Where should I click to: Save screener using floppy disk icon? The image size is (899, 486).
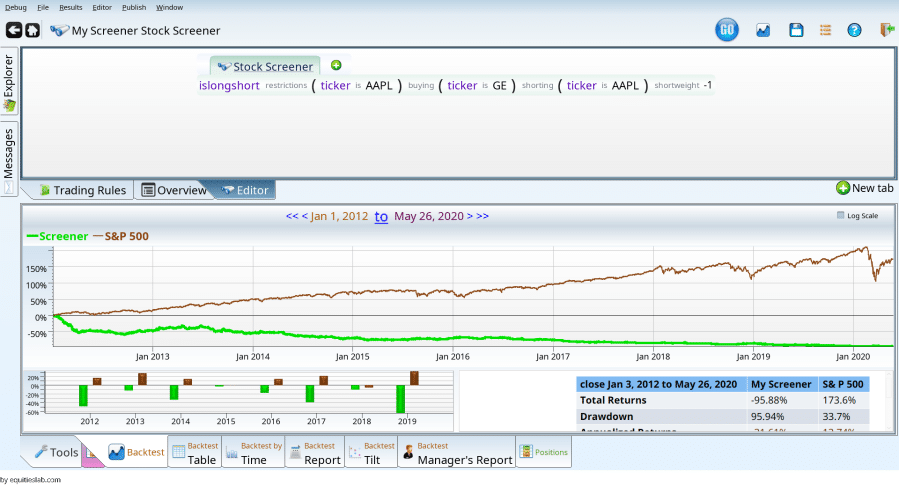pos(796,30)
